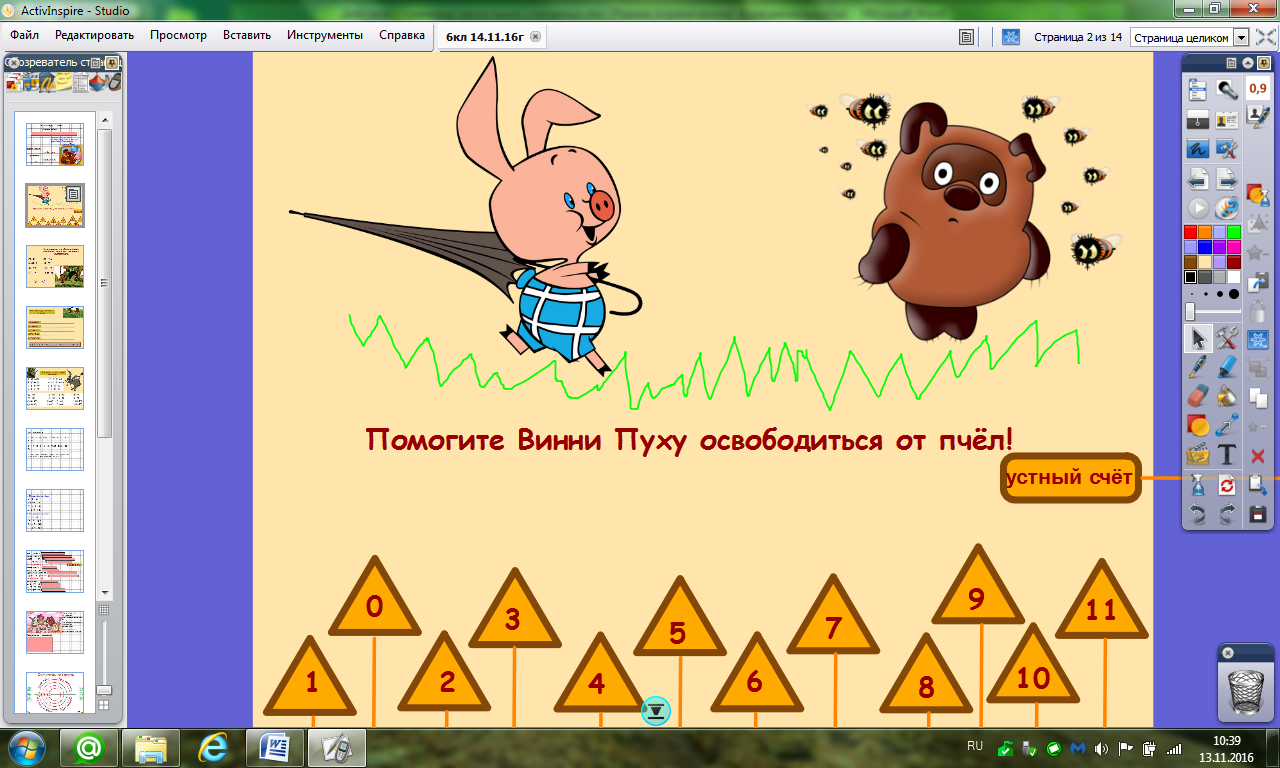Redo with the right curved arrow
Viewport: 1280px width, 768px height.
(1227, 515)
